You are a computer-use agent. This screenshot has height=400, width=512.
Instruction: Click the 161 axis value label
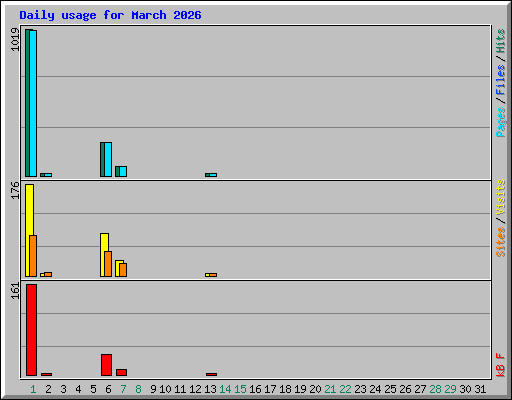15,291
